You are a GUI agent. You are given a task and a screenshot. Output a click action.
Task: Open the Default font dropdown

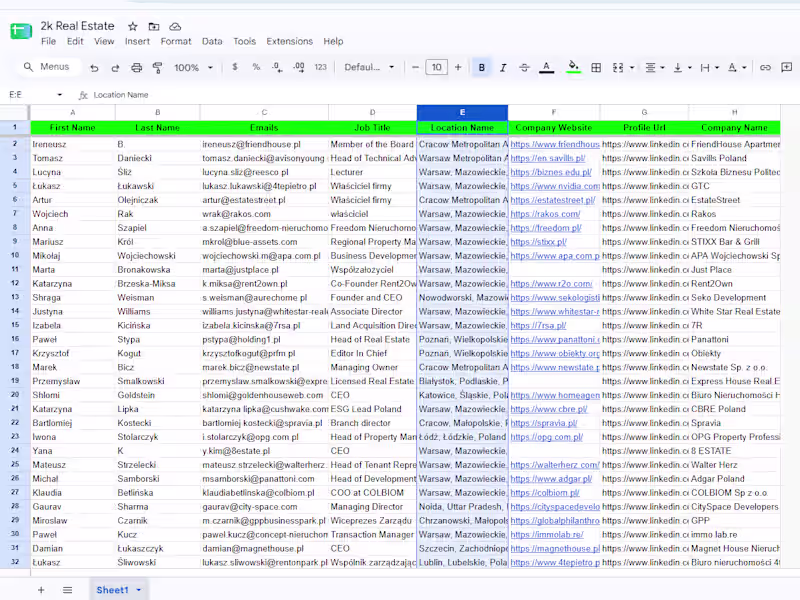click(369, 67)
